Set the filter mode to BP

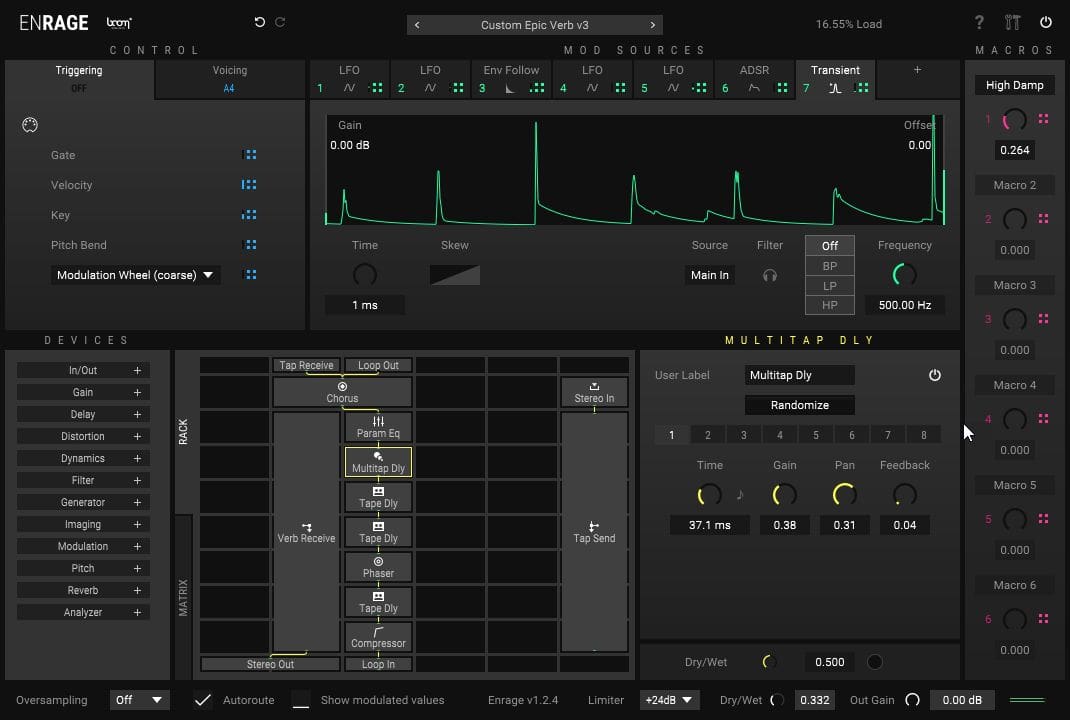tap(830, 265)
